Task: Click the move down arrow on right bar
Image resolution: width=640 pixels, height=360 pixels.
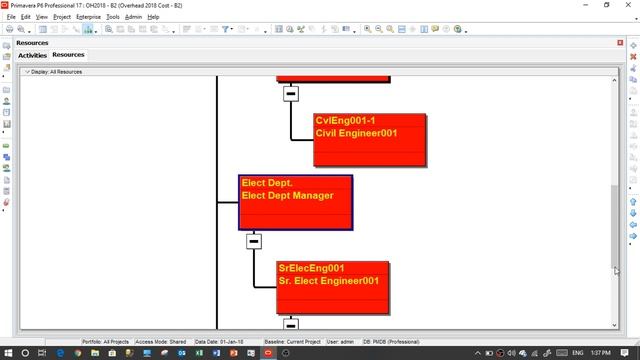Action: pos(633,213)
